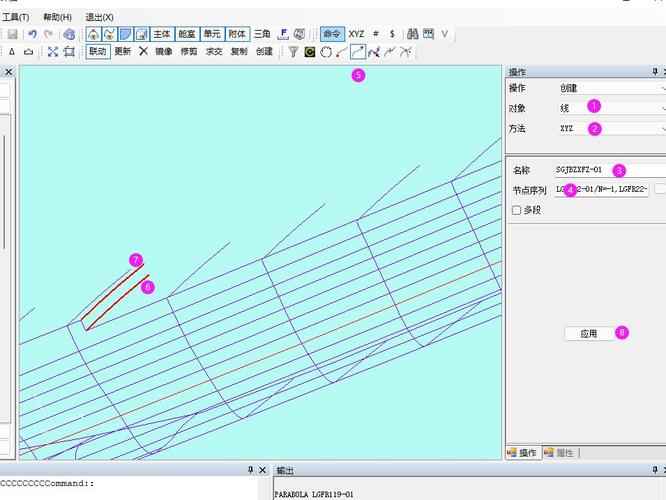The height and width of the screenshot is (500, 666).
Task: Click the 应用 apply button
Action: pyautogui.click(x=589, y=333)
